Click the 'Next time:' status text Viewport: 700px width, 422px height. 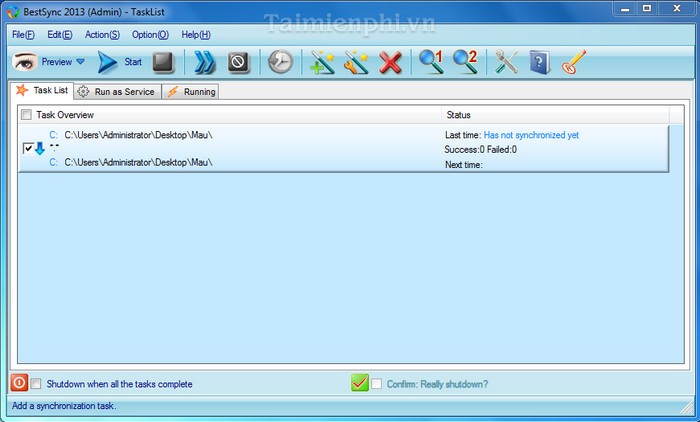tap(464, 165)
